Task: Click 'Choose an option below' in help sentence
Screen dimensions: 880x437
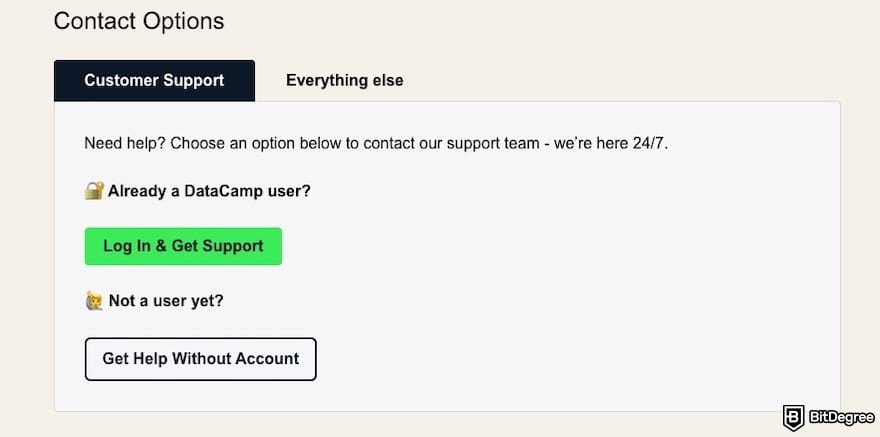Action: click(x=255, y=144)
